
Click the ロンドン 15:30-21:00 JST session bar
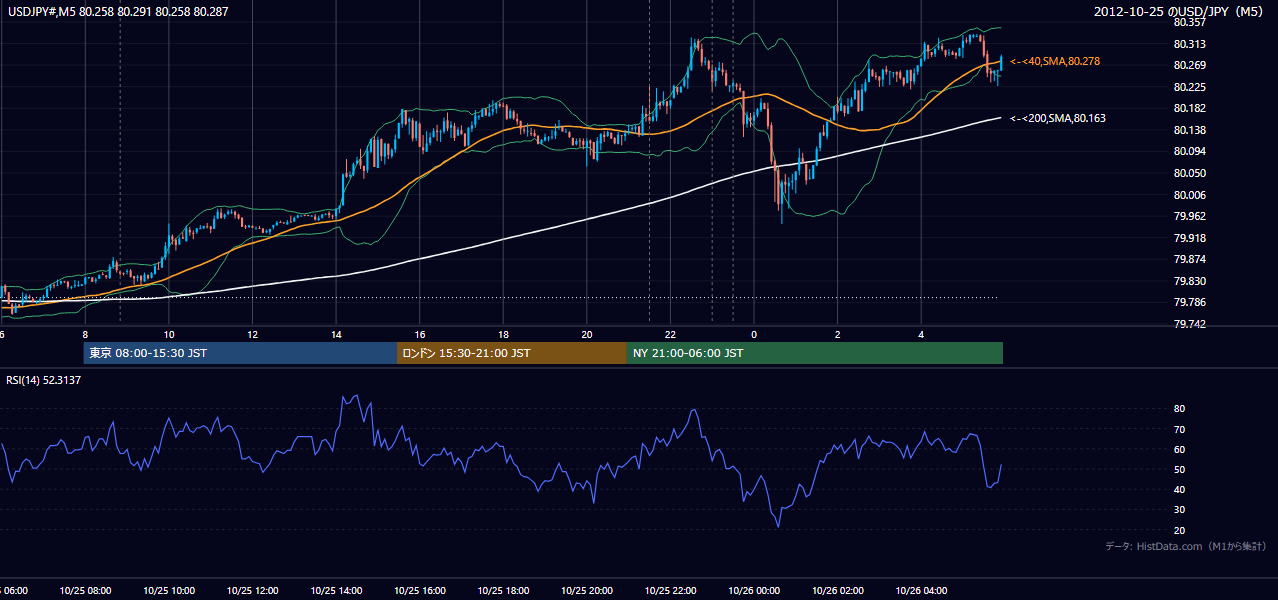coord(512,353)
